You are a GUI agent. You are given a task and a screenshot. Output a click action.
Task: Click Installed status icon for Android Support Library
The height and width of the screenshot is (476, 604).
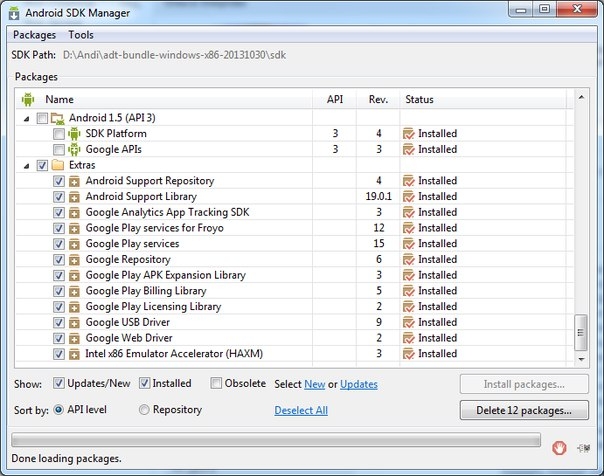[408, 196]
